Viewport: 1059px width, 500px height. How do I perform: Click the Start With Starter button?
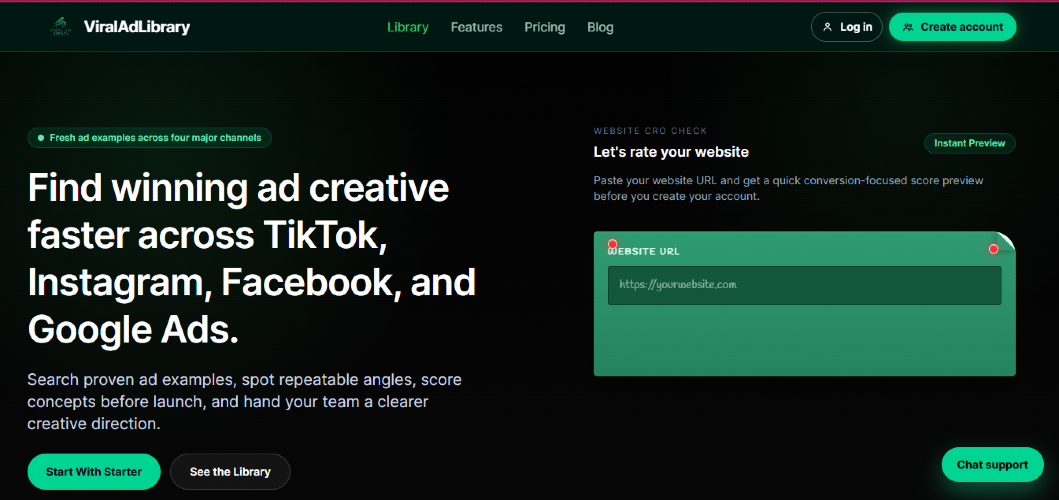click(94, 472)
